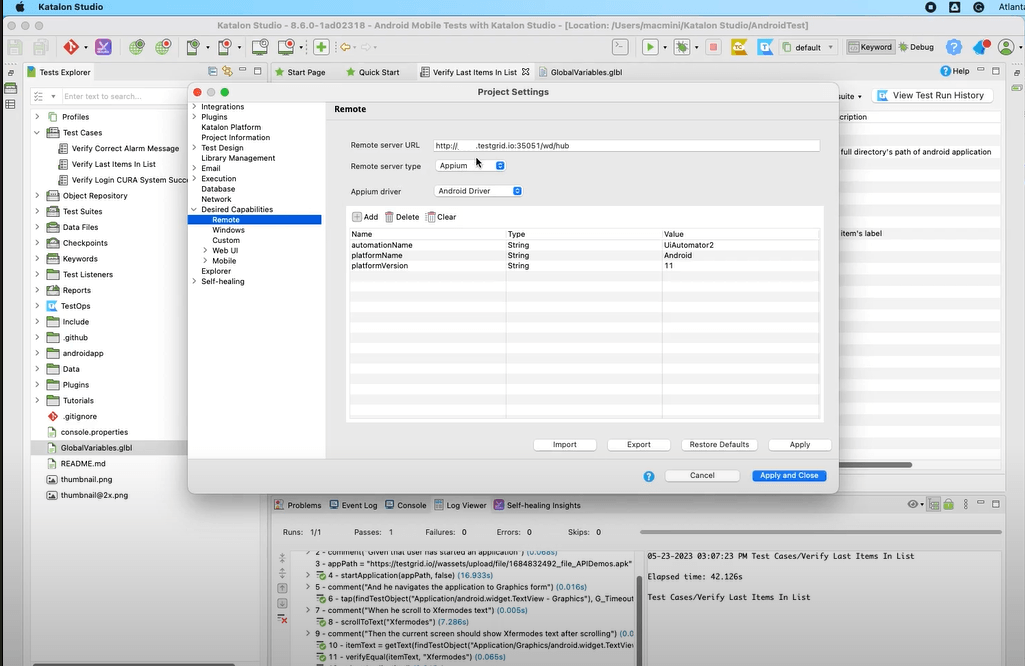Click the blue help icon in Project Settings
Screen dimensions: 1025x666
click(648, 476)
